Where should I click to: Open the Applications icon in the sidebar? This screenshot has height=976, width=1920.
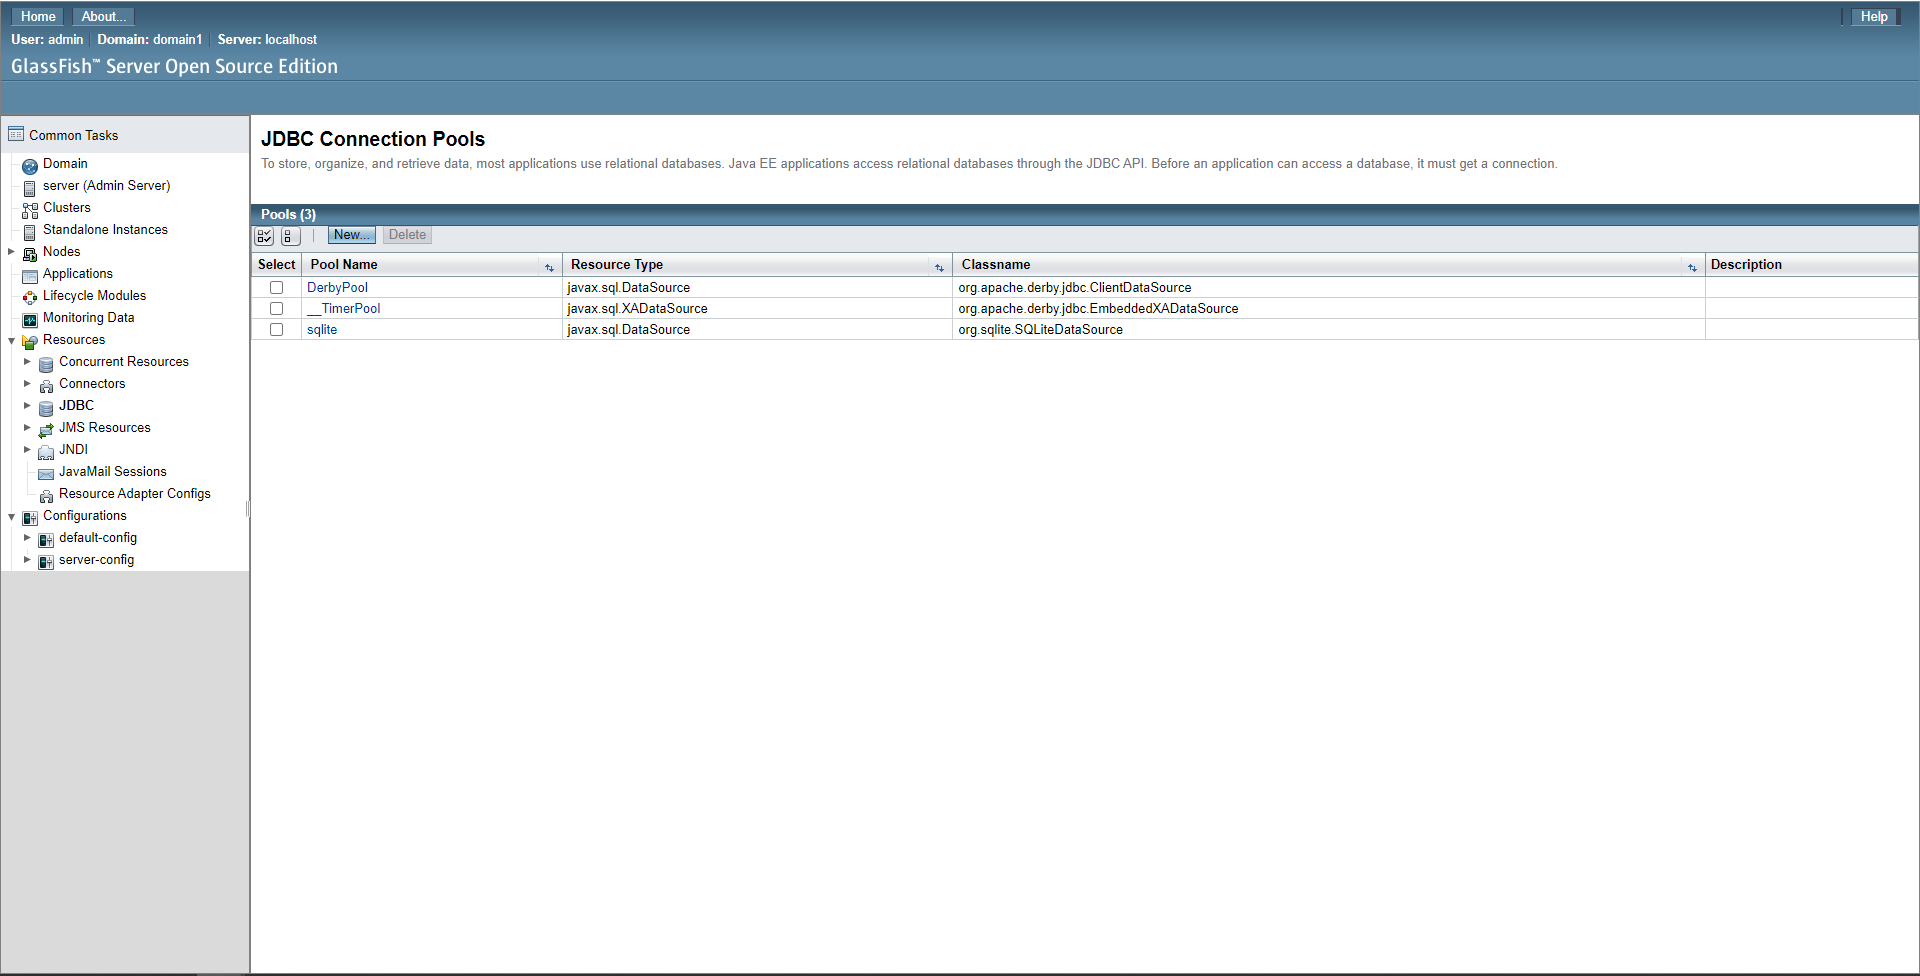pos(29,273)
